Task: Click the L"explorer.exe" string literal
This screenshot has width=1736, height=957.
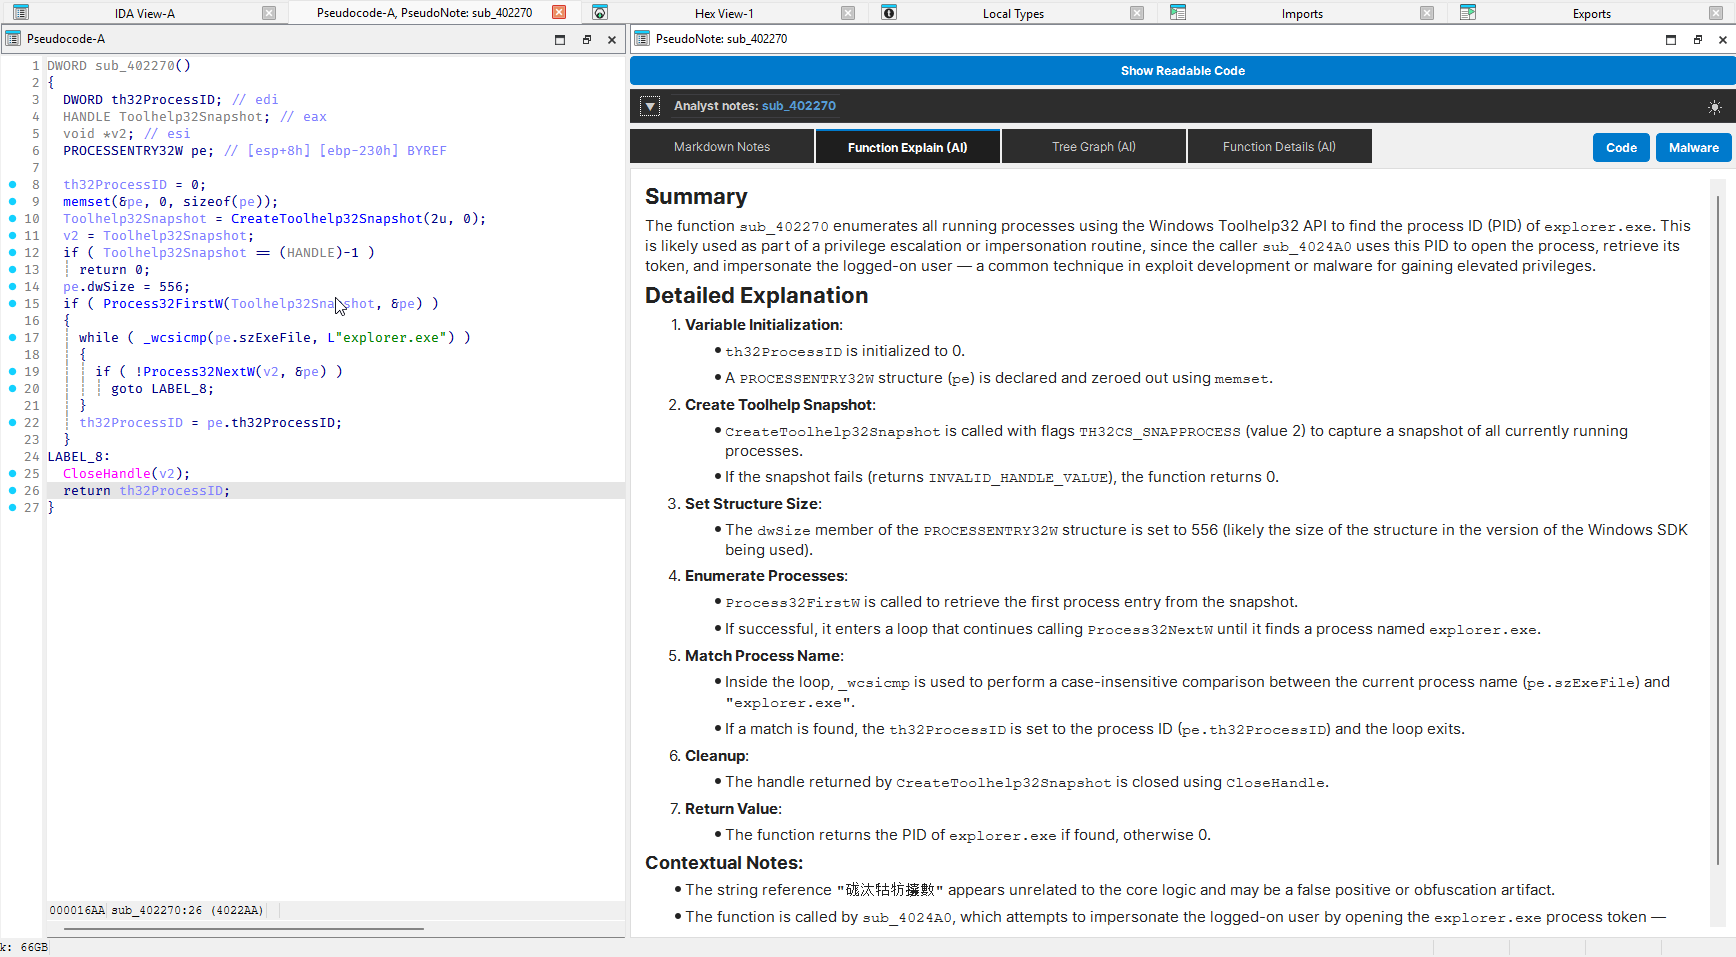Action: coord(387,338)
